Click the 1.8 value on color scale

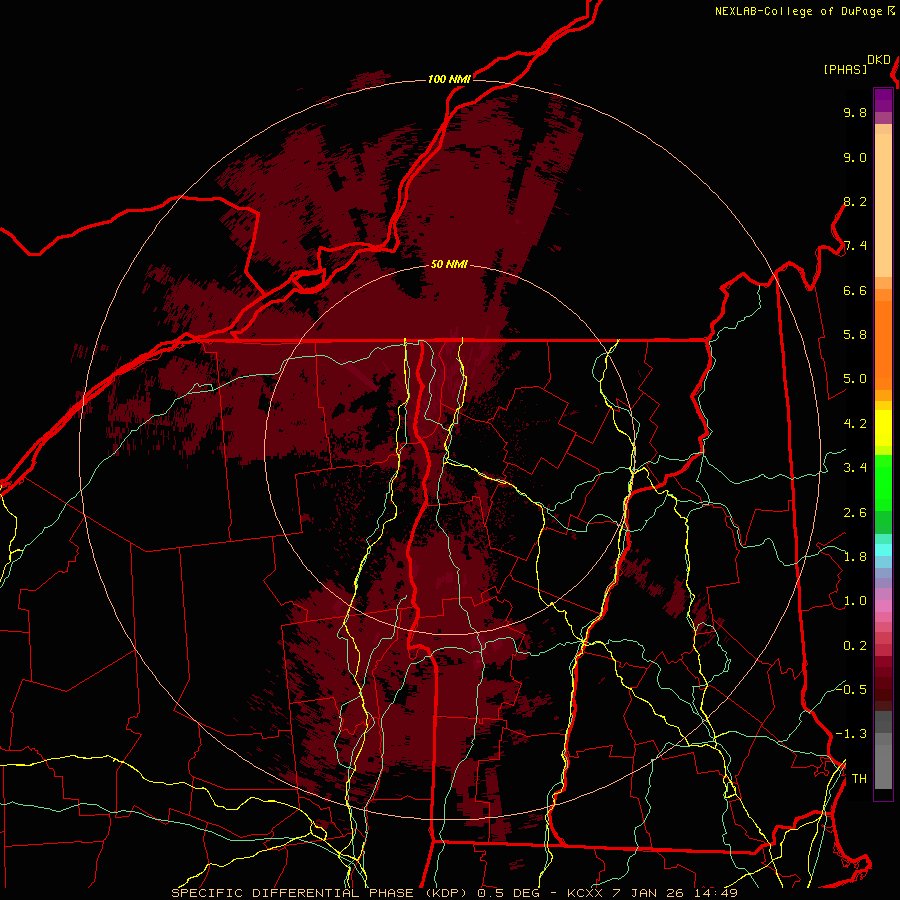point(855,557)
